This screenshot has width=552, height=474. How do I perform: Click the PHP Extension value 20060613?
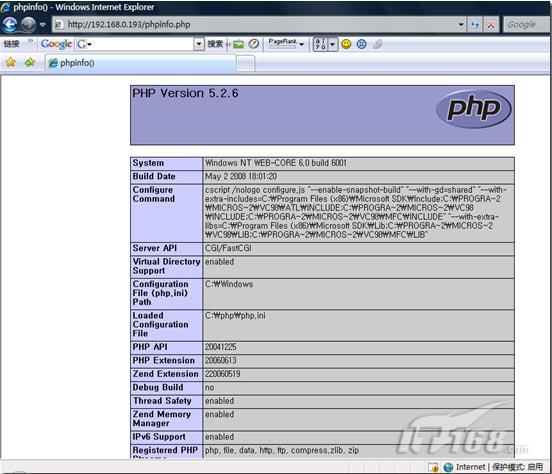pos(221,360)
